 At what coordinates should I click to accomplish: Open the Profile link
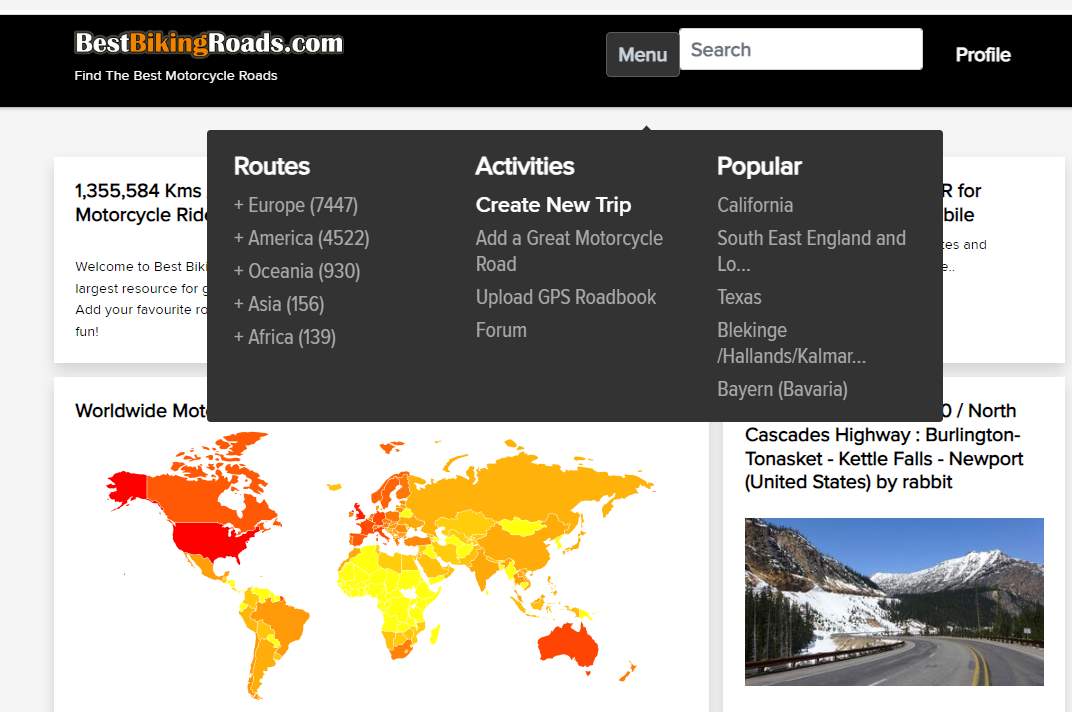click(982, 55)
